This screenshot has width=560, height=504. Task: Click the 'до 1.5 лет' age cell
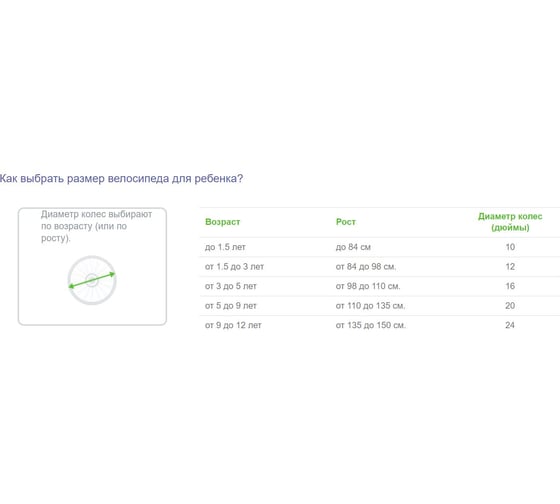point(225,247)
